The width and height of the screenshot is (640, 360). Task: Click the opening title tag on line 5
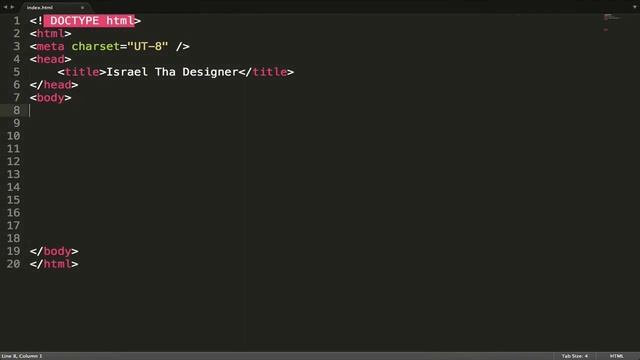[x=82, y=72]
